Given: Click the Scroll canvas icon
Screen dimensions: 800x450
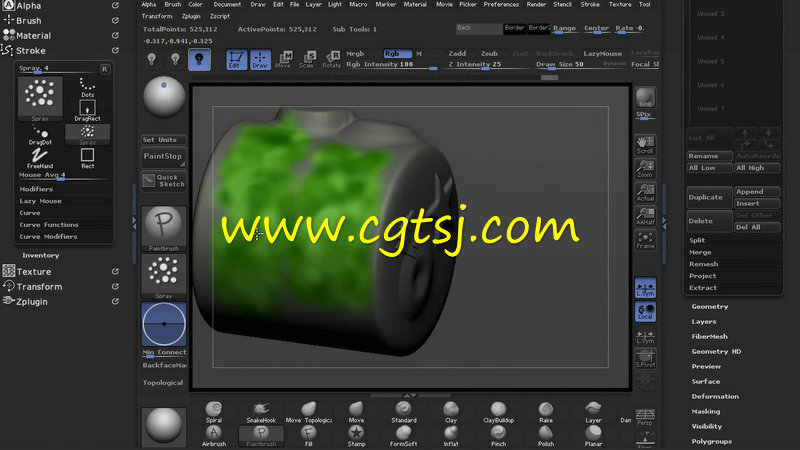Looking at the screenshot, I should click(645, 145).
